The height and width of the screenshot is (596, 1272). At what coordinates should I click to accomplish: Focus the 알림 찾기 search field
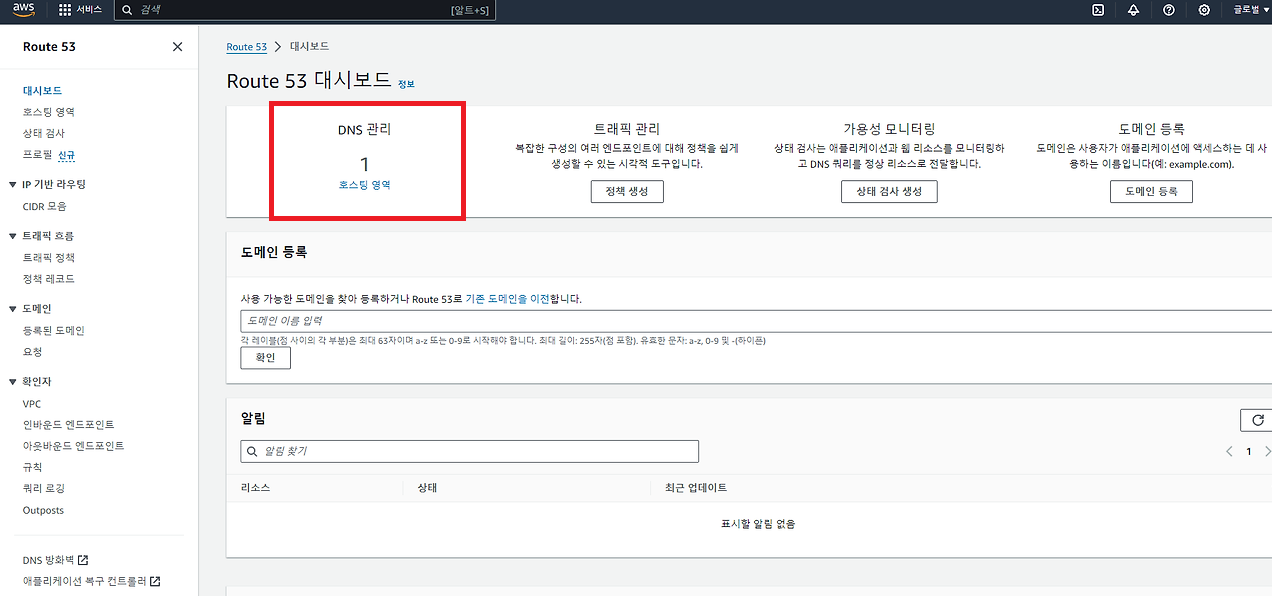click(469, 451)
